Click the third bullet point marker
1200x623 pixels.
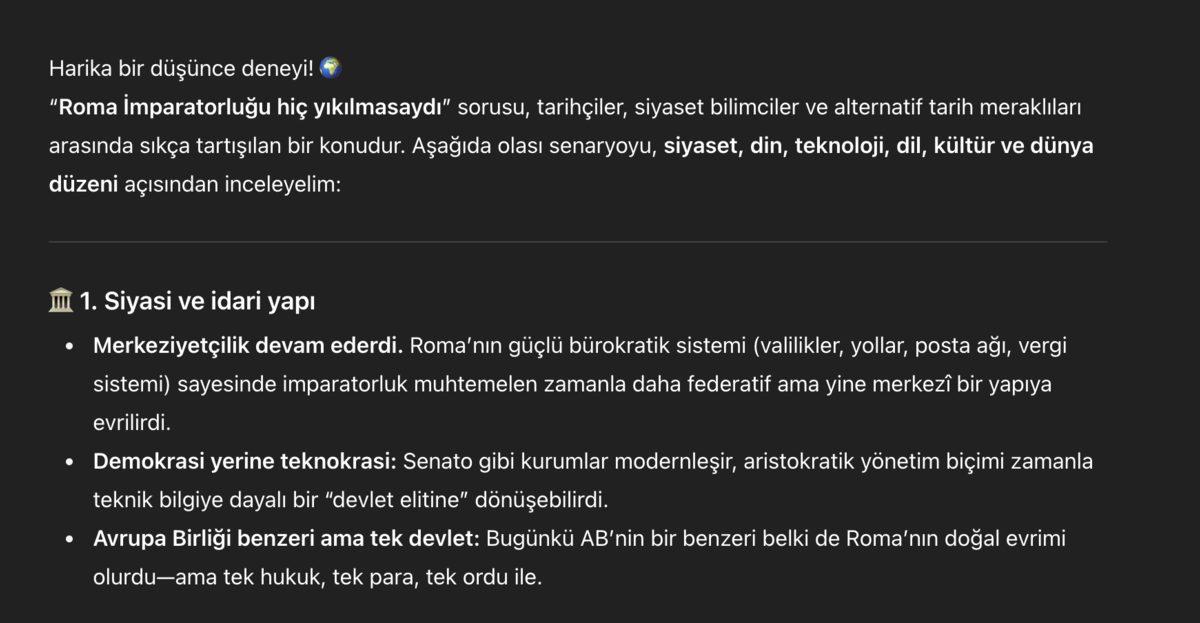point(69,540)
